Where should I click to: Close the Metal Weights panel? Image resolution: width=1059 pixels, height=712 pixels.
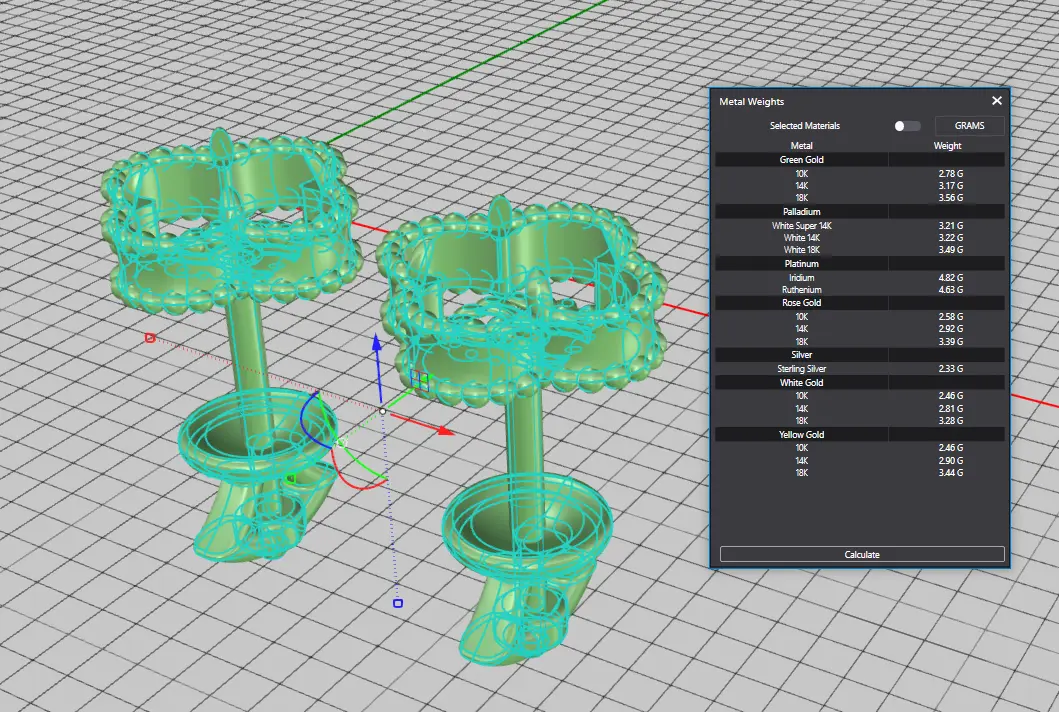click(x=996, y=101)
